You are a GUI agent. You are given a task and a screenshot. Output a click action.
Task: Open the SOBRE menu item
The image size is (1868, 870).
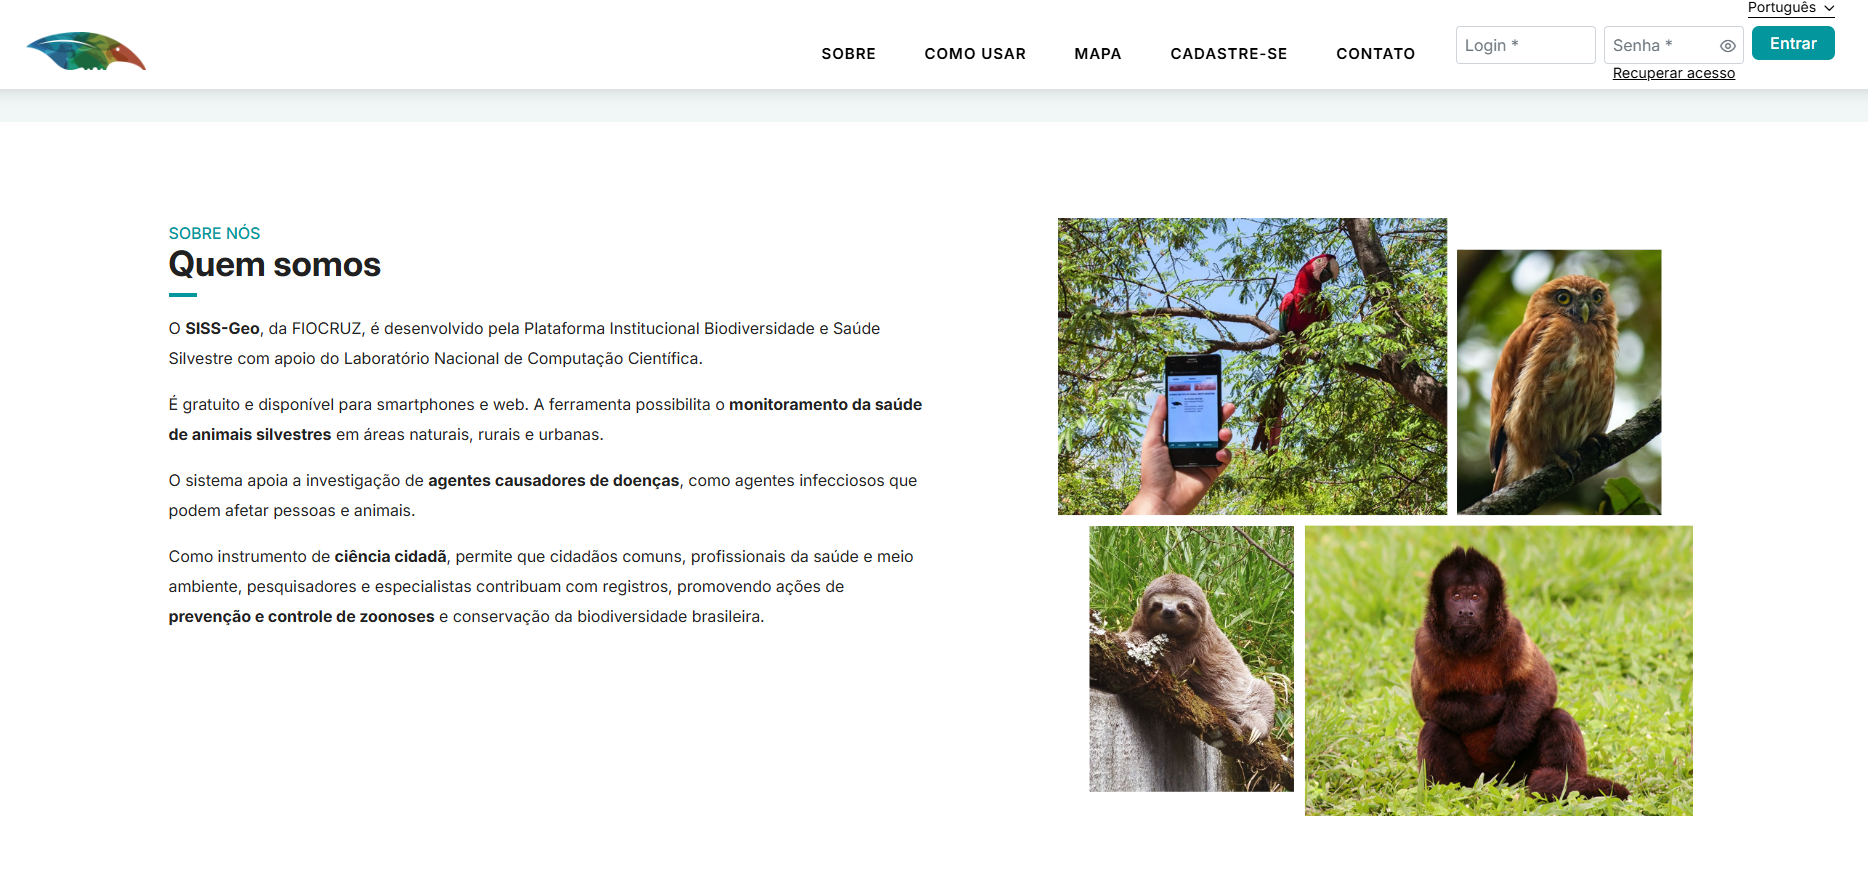tap(848, 54)
